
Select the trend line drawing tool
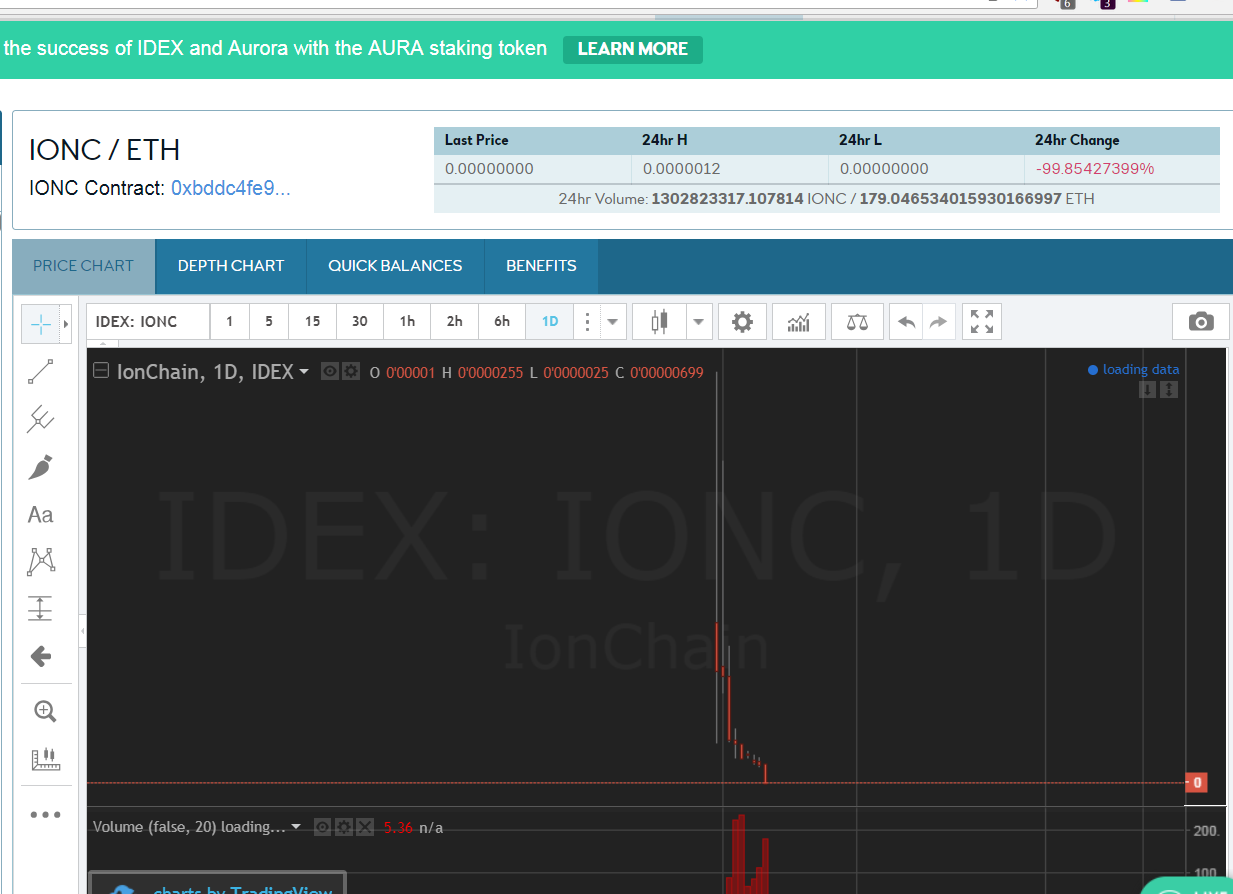pyautogui.click(x=41, y=372)
